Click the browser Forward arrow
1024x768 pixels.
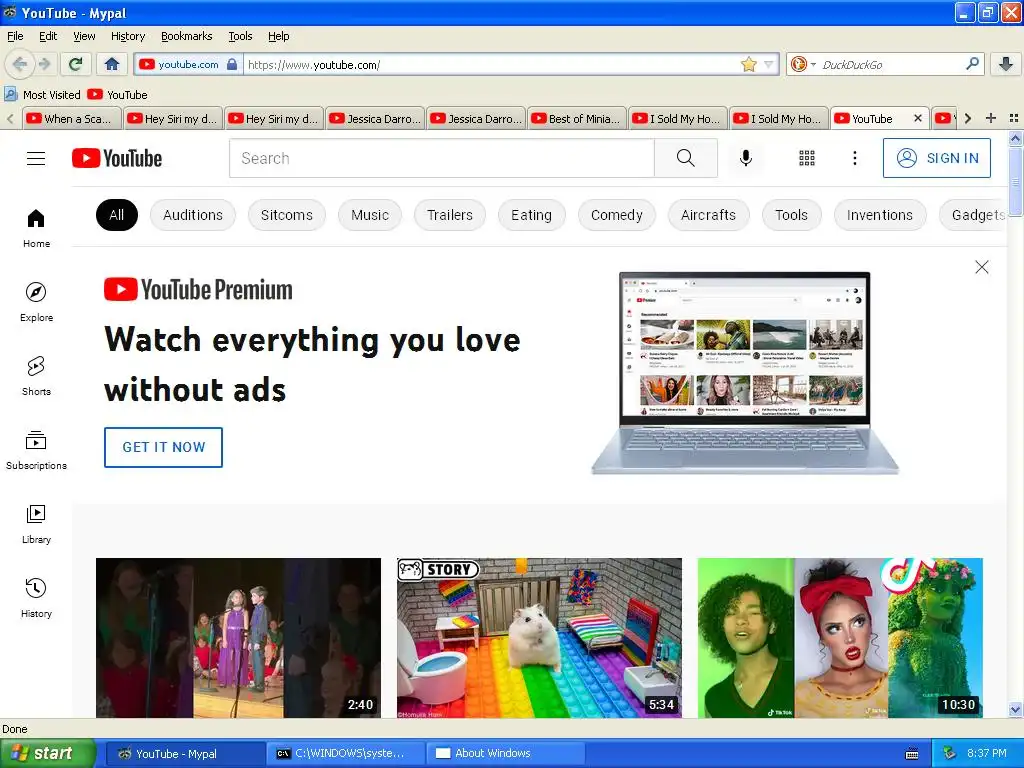pyautogui.click(x=44, y=64)
